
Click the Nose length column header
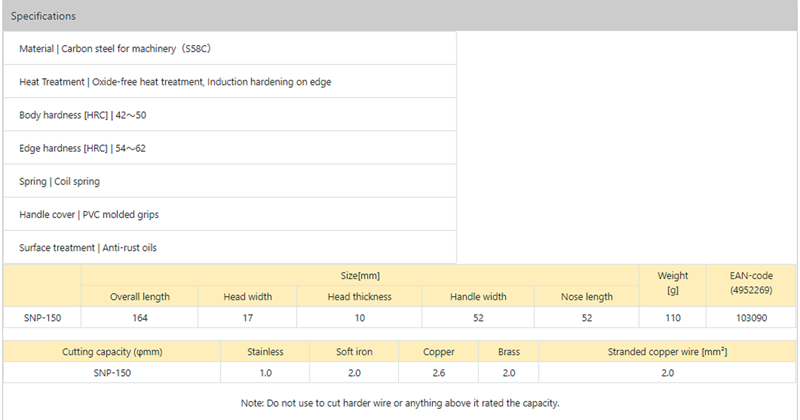pos(587,296)
